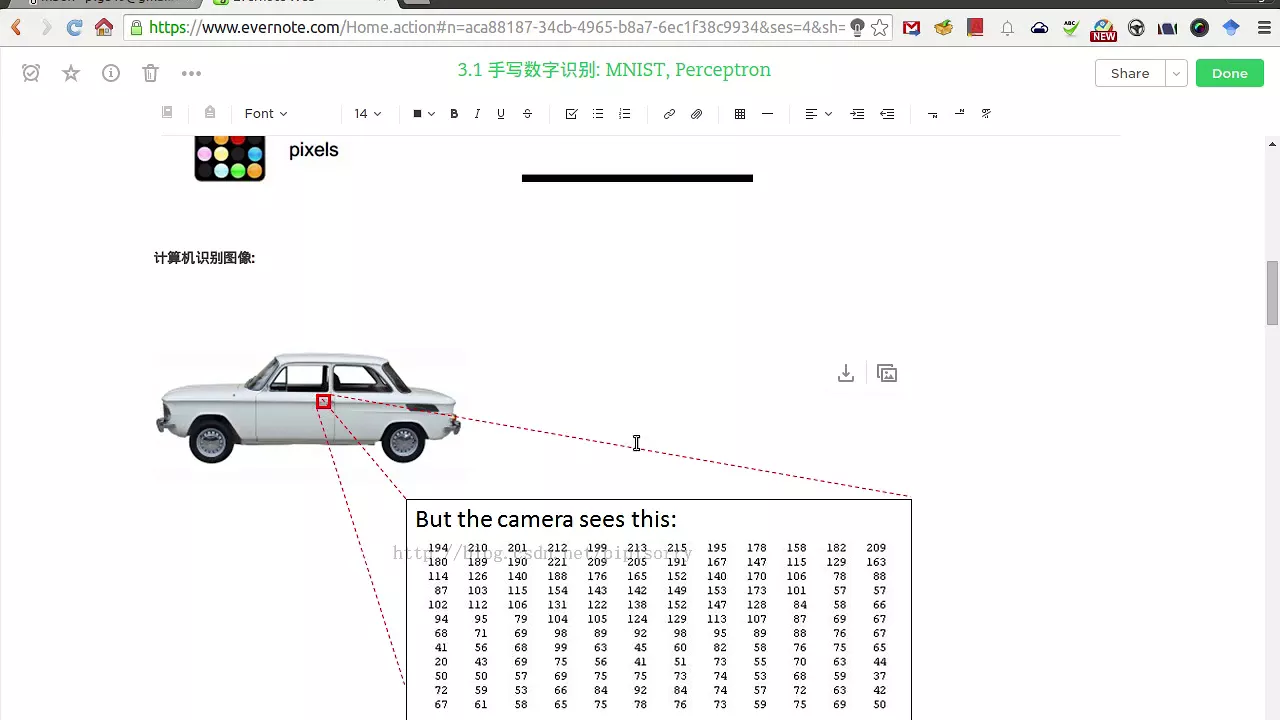Image resolution: width=1280 pixels, height=720 pixels.
Task: Add note to shortcuts with star icon
Action: pyautogui.click(x=71, y=73)
